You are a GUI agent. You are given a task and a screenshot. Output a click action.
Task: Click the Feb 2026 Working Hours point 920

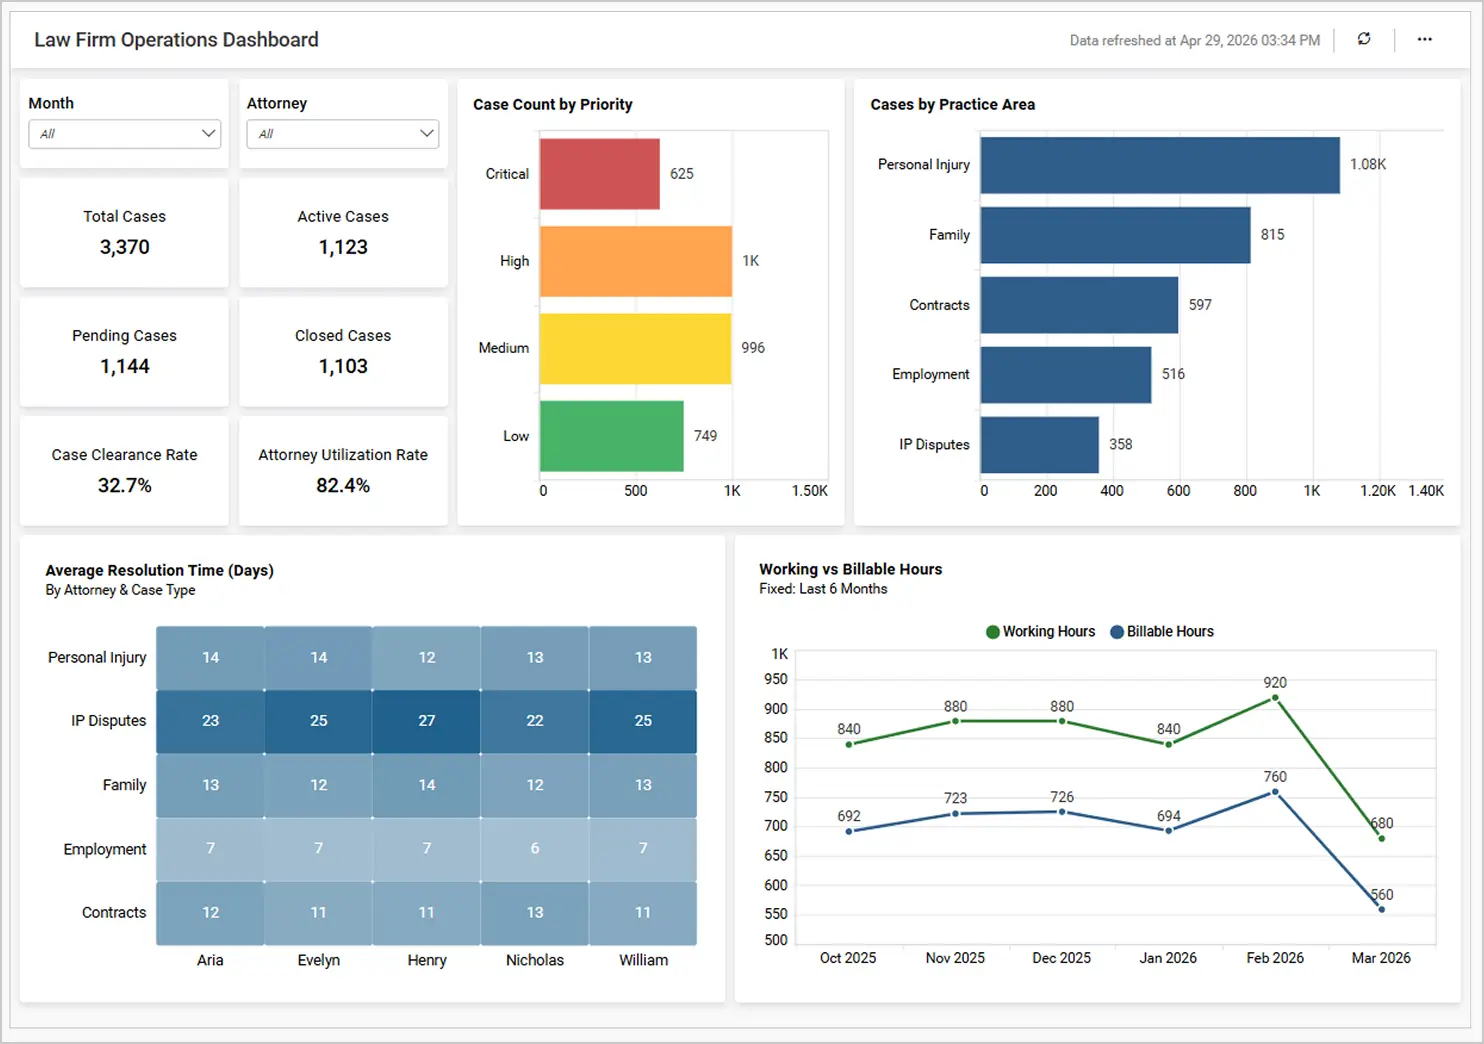point(1275,698)
